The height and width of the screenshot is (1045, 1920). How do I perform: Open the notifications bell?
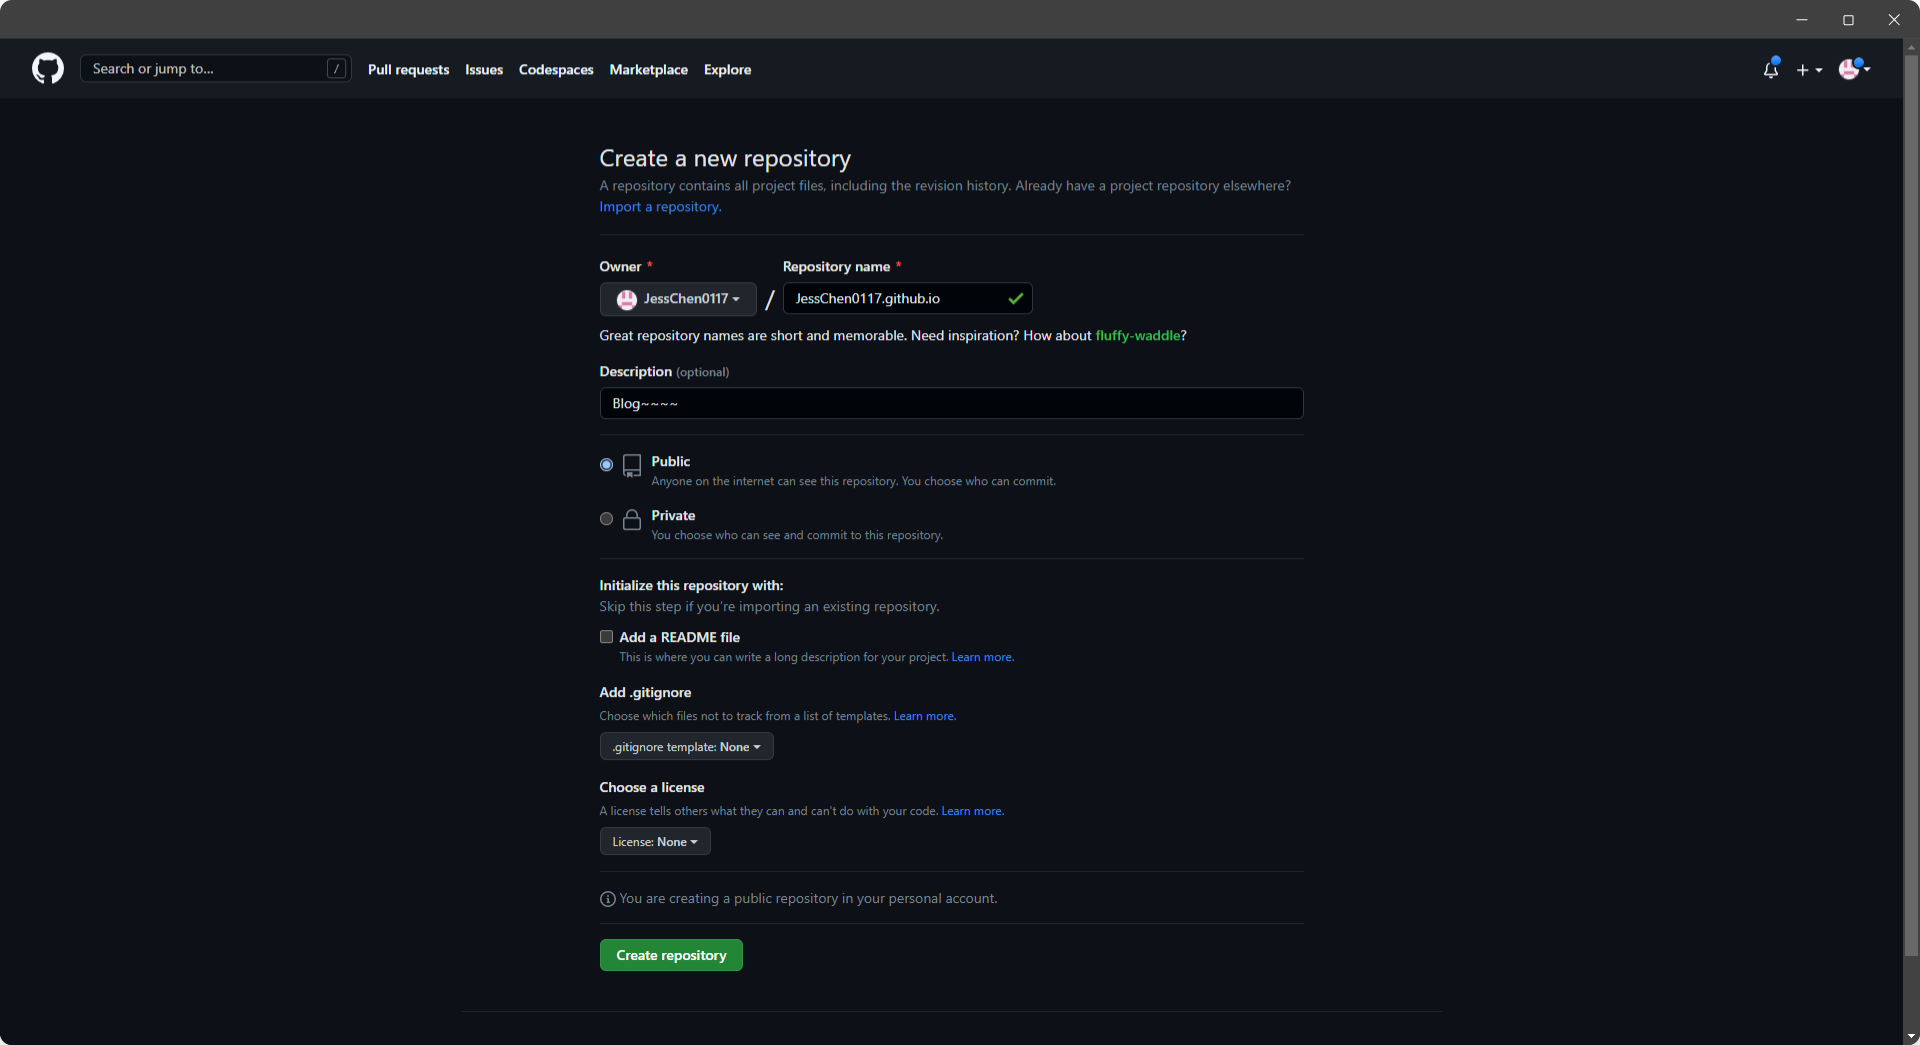pyautogui.click(x=1771, y=69)
